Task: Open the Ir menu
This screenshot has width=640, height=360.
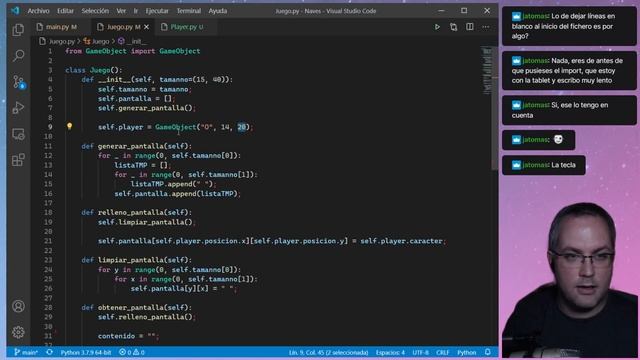Action: click(x=136, y=11)
